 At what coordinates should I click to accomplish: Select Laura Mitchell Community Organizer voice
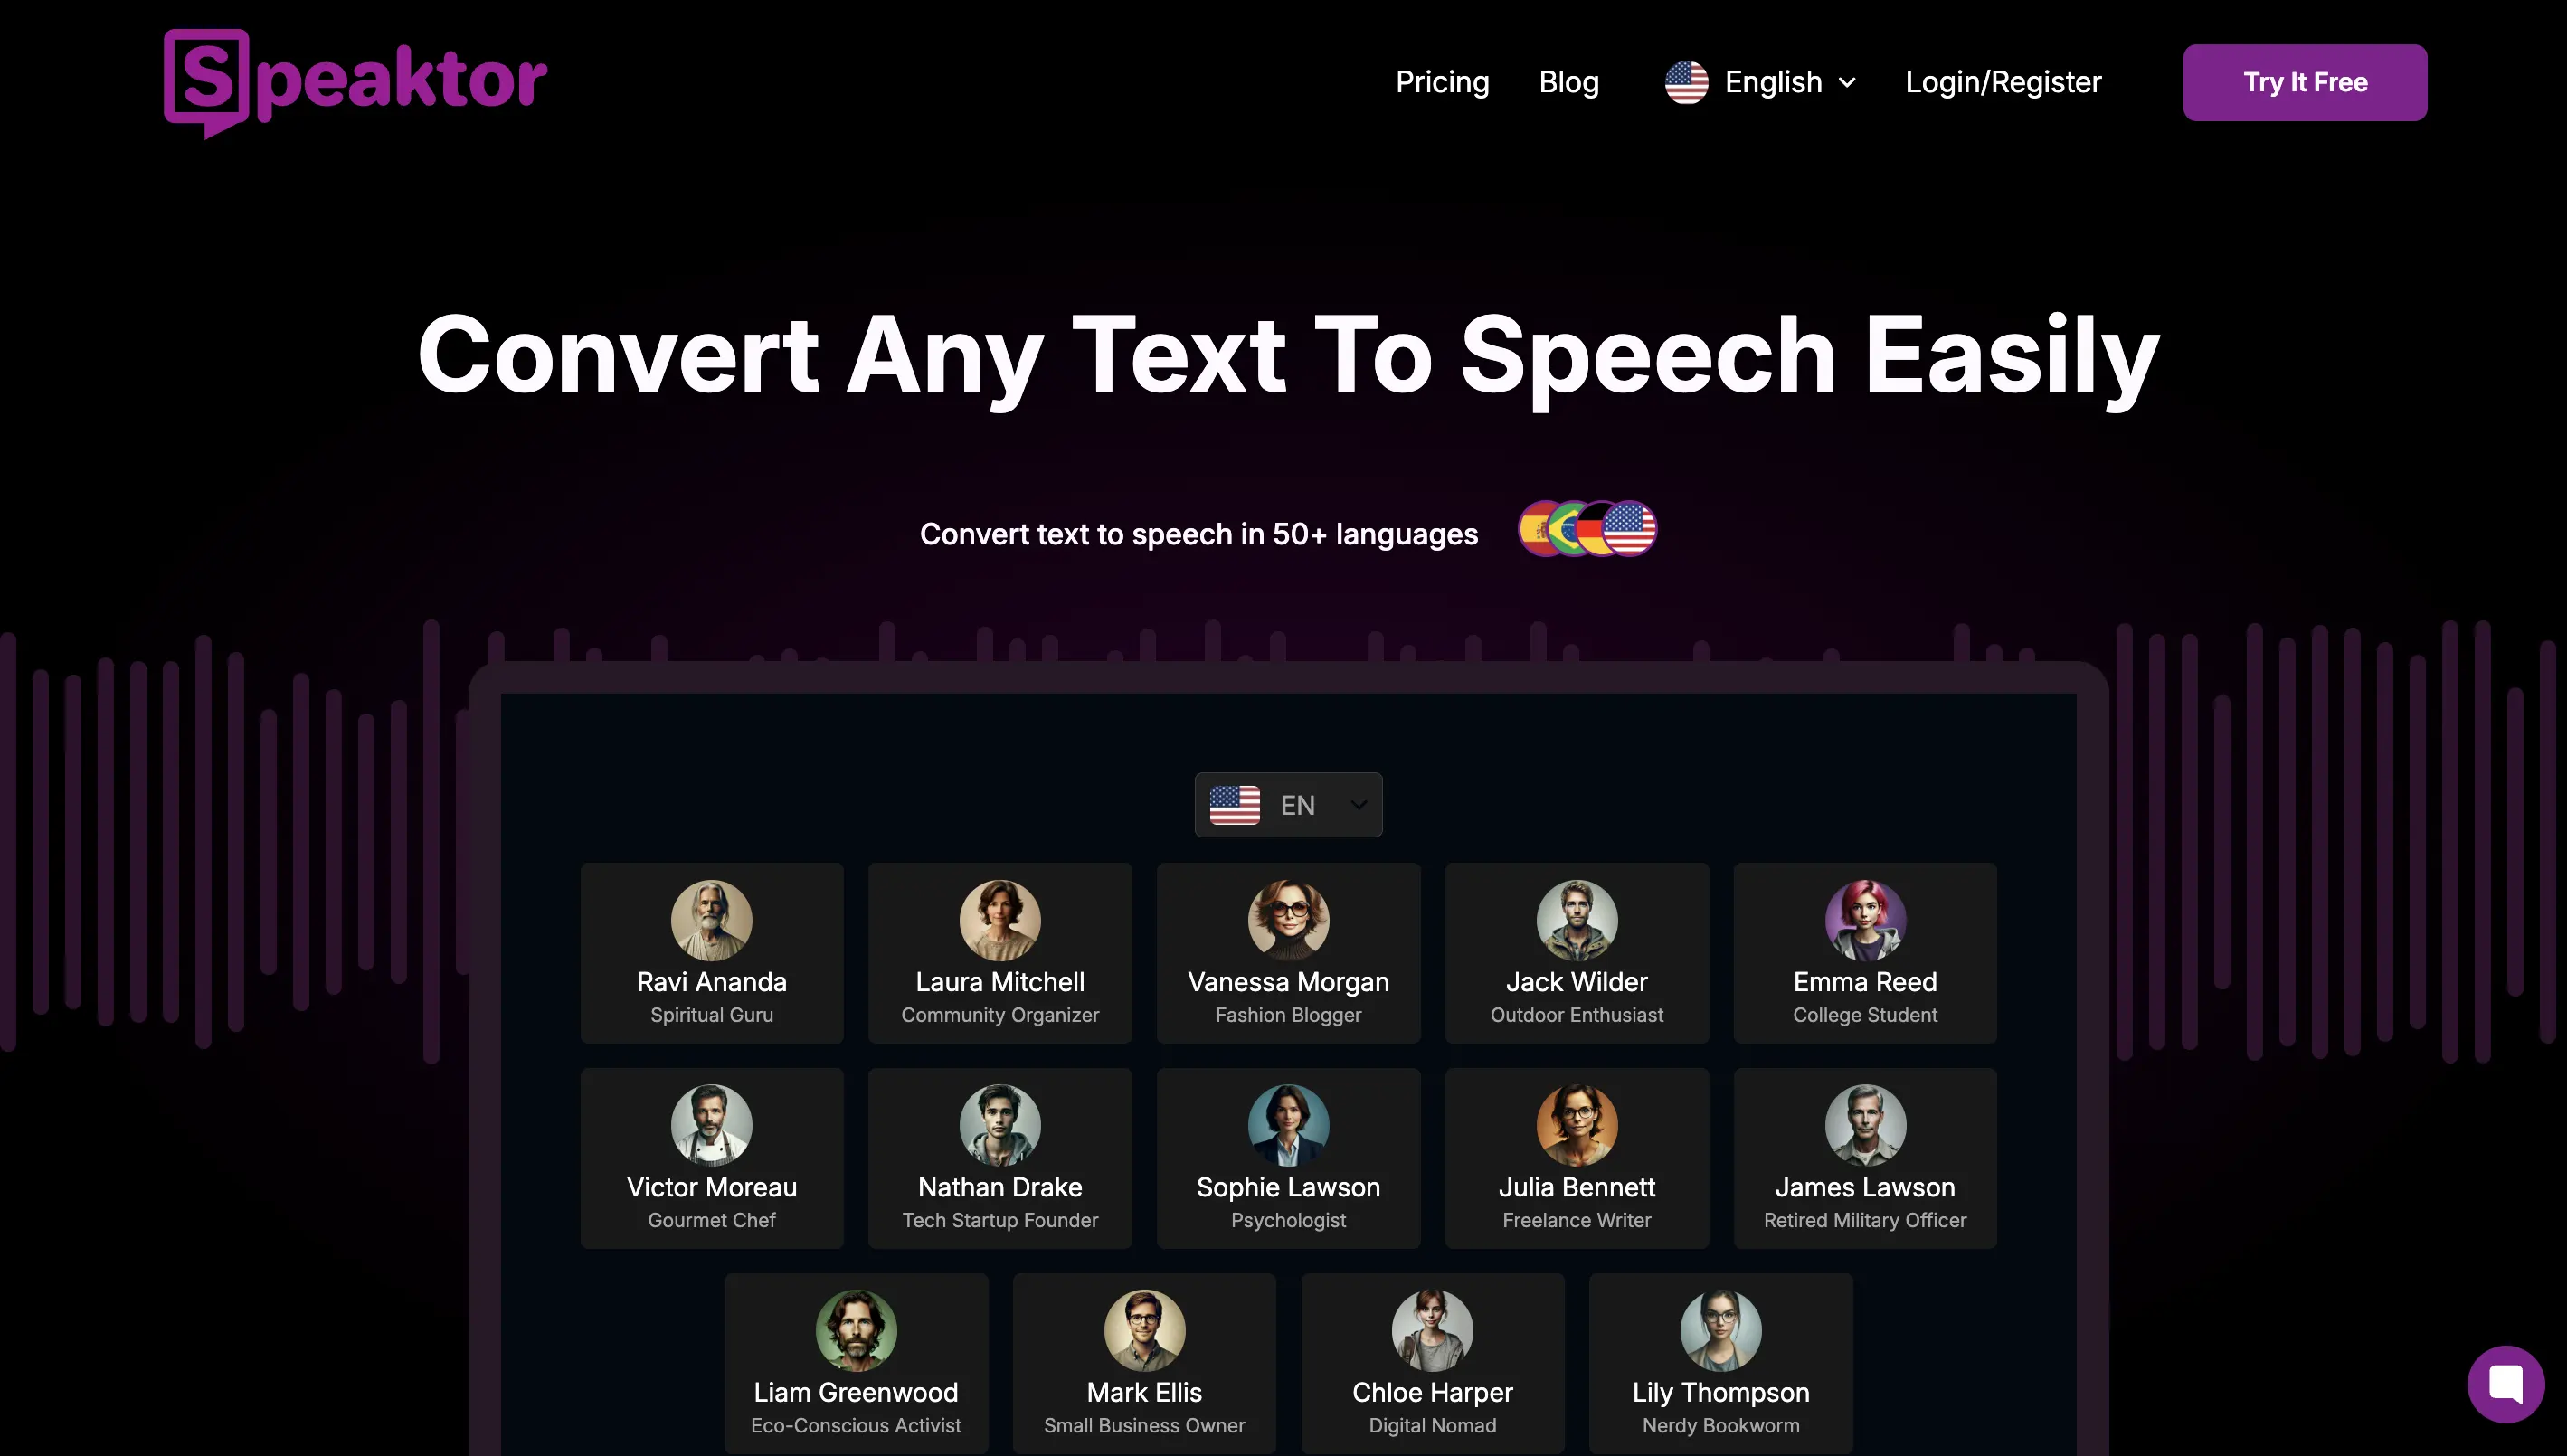click(999, 952)
